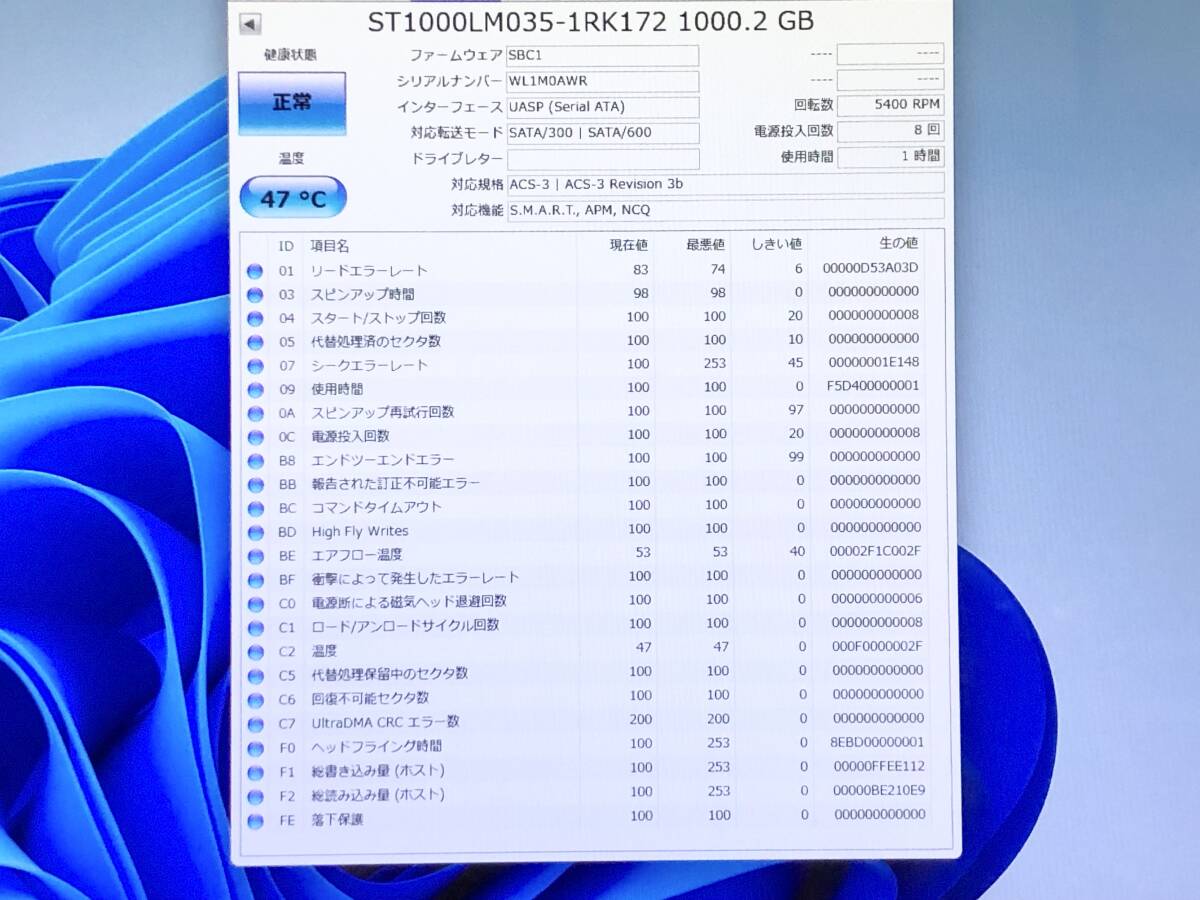
Task: Click the status icon for ID 01 row
Action: (254, 271)
